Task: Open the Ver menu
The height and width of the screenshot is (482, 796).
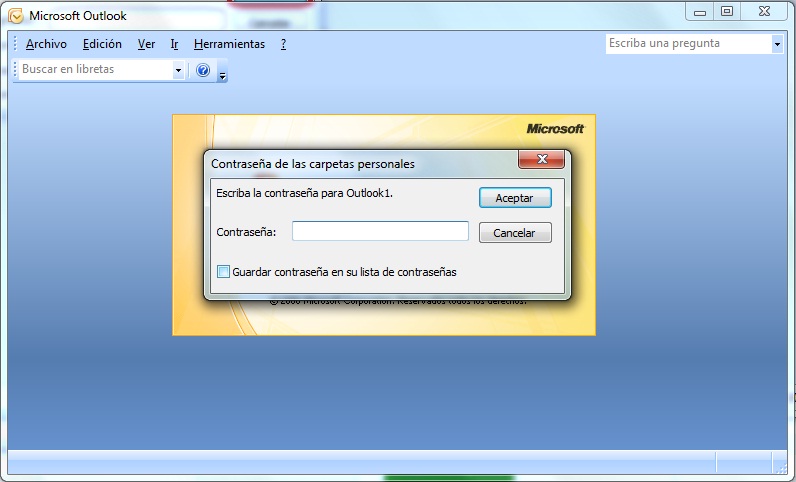Action: click(146, 44)
